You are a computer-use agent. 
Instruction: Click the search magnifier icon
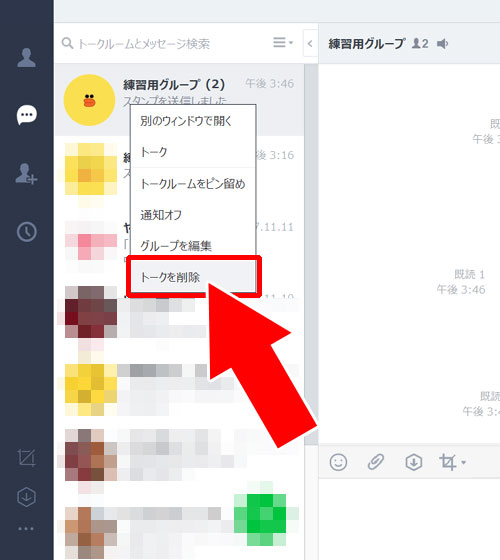(67, 43)
